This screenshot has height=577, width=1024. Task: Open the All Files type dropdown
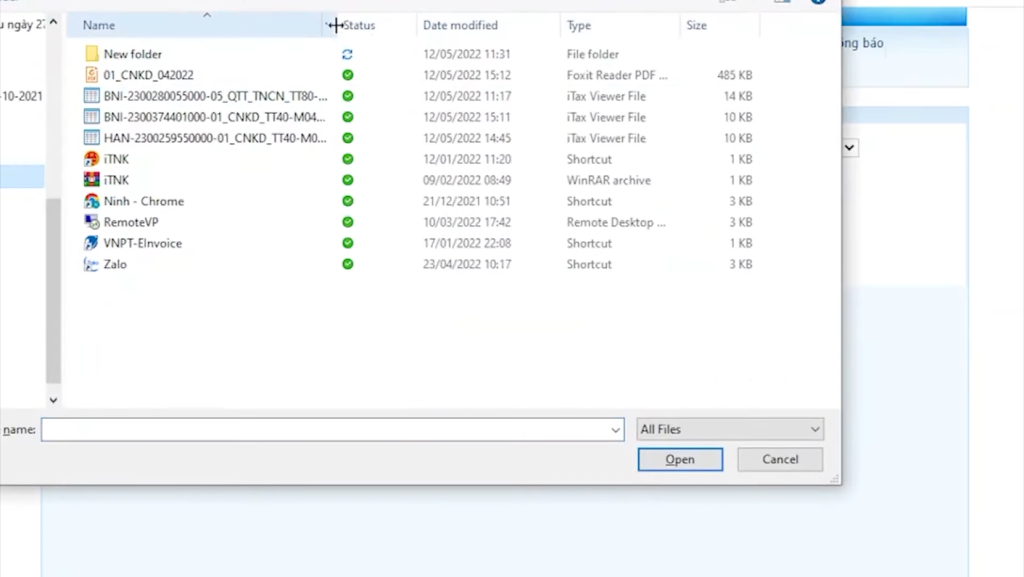[729, 429]
